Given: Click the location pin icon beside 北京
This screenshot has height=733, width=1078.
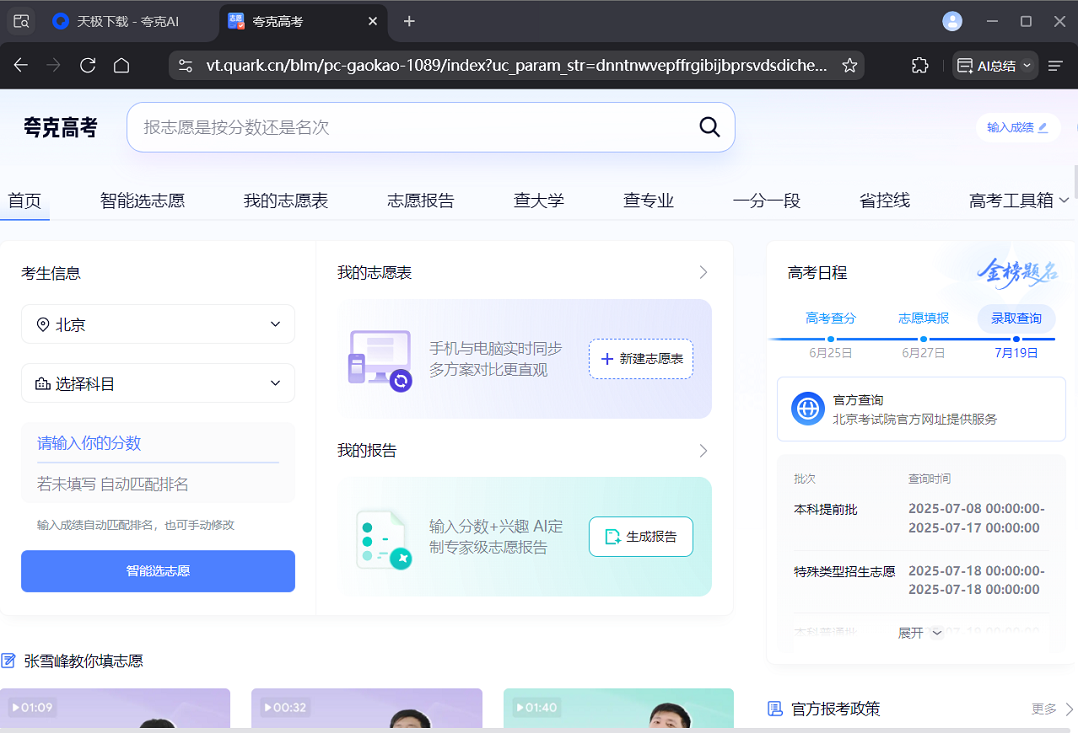Looking at the screenshot, I should [43, 324].
